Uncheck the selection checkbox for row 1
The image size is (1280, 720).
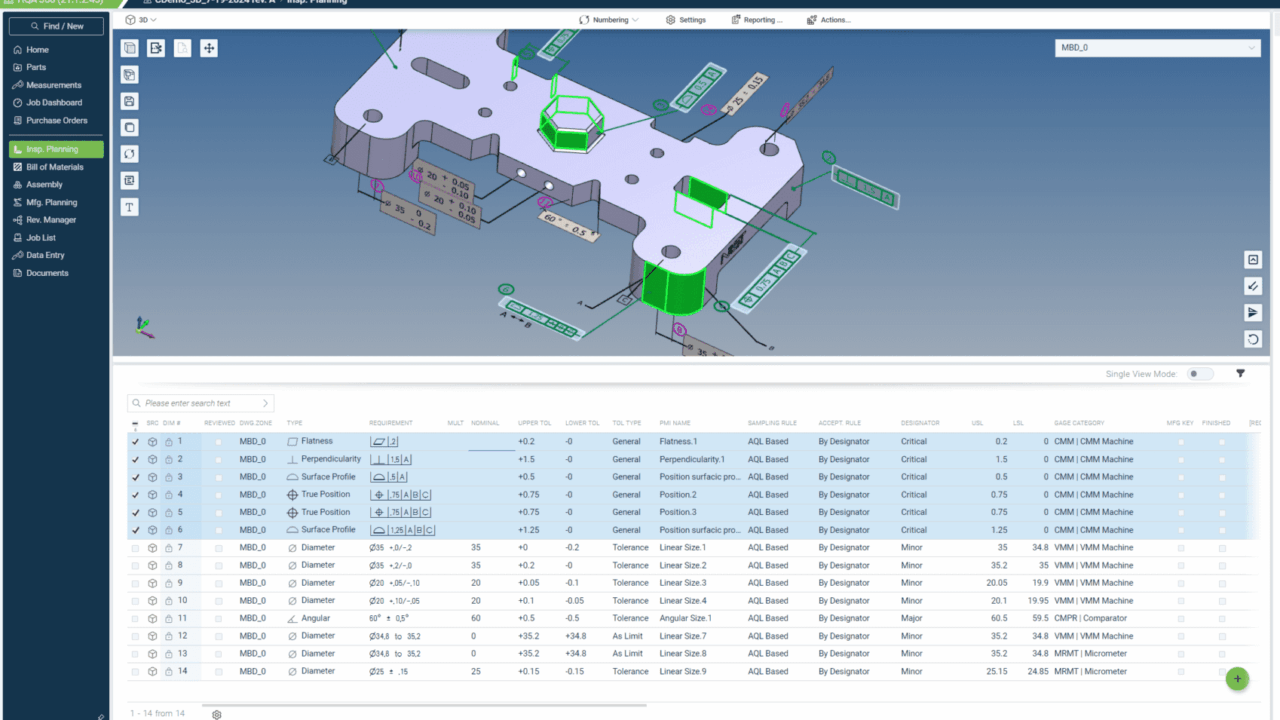(x=135, y=441)
